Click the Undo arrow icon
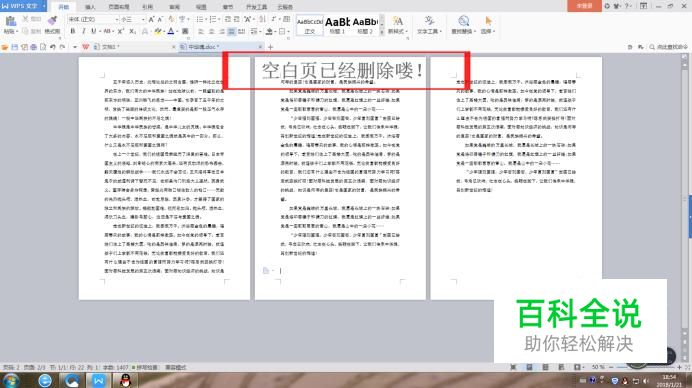The width and height of the screenshot is (692, 388). 53,47
